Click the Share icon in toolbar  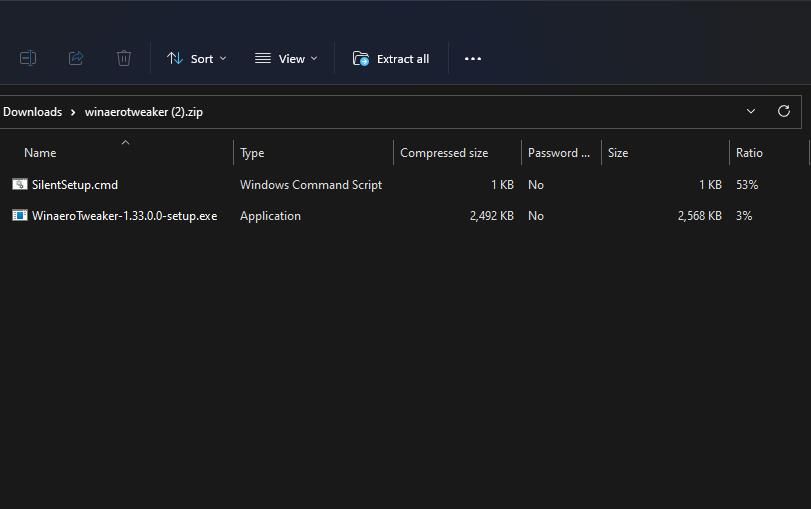[76, 59]
